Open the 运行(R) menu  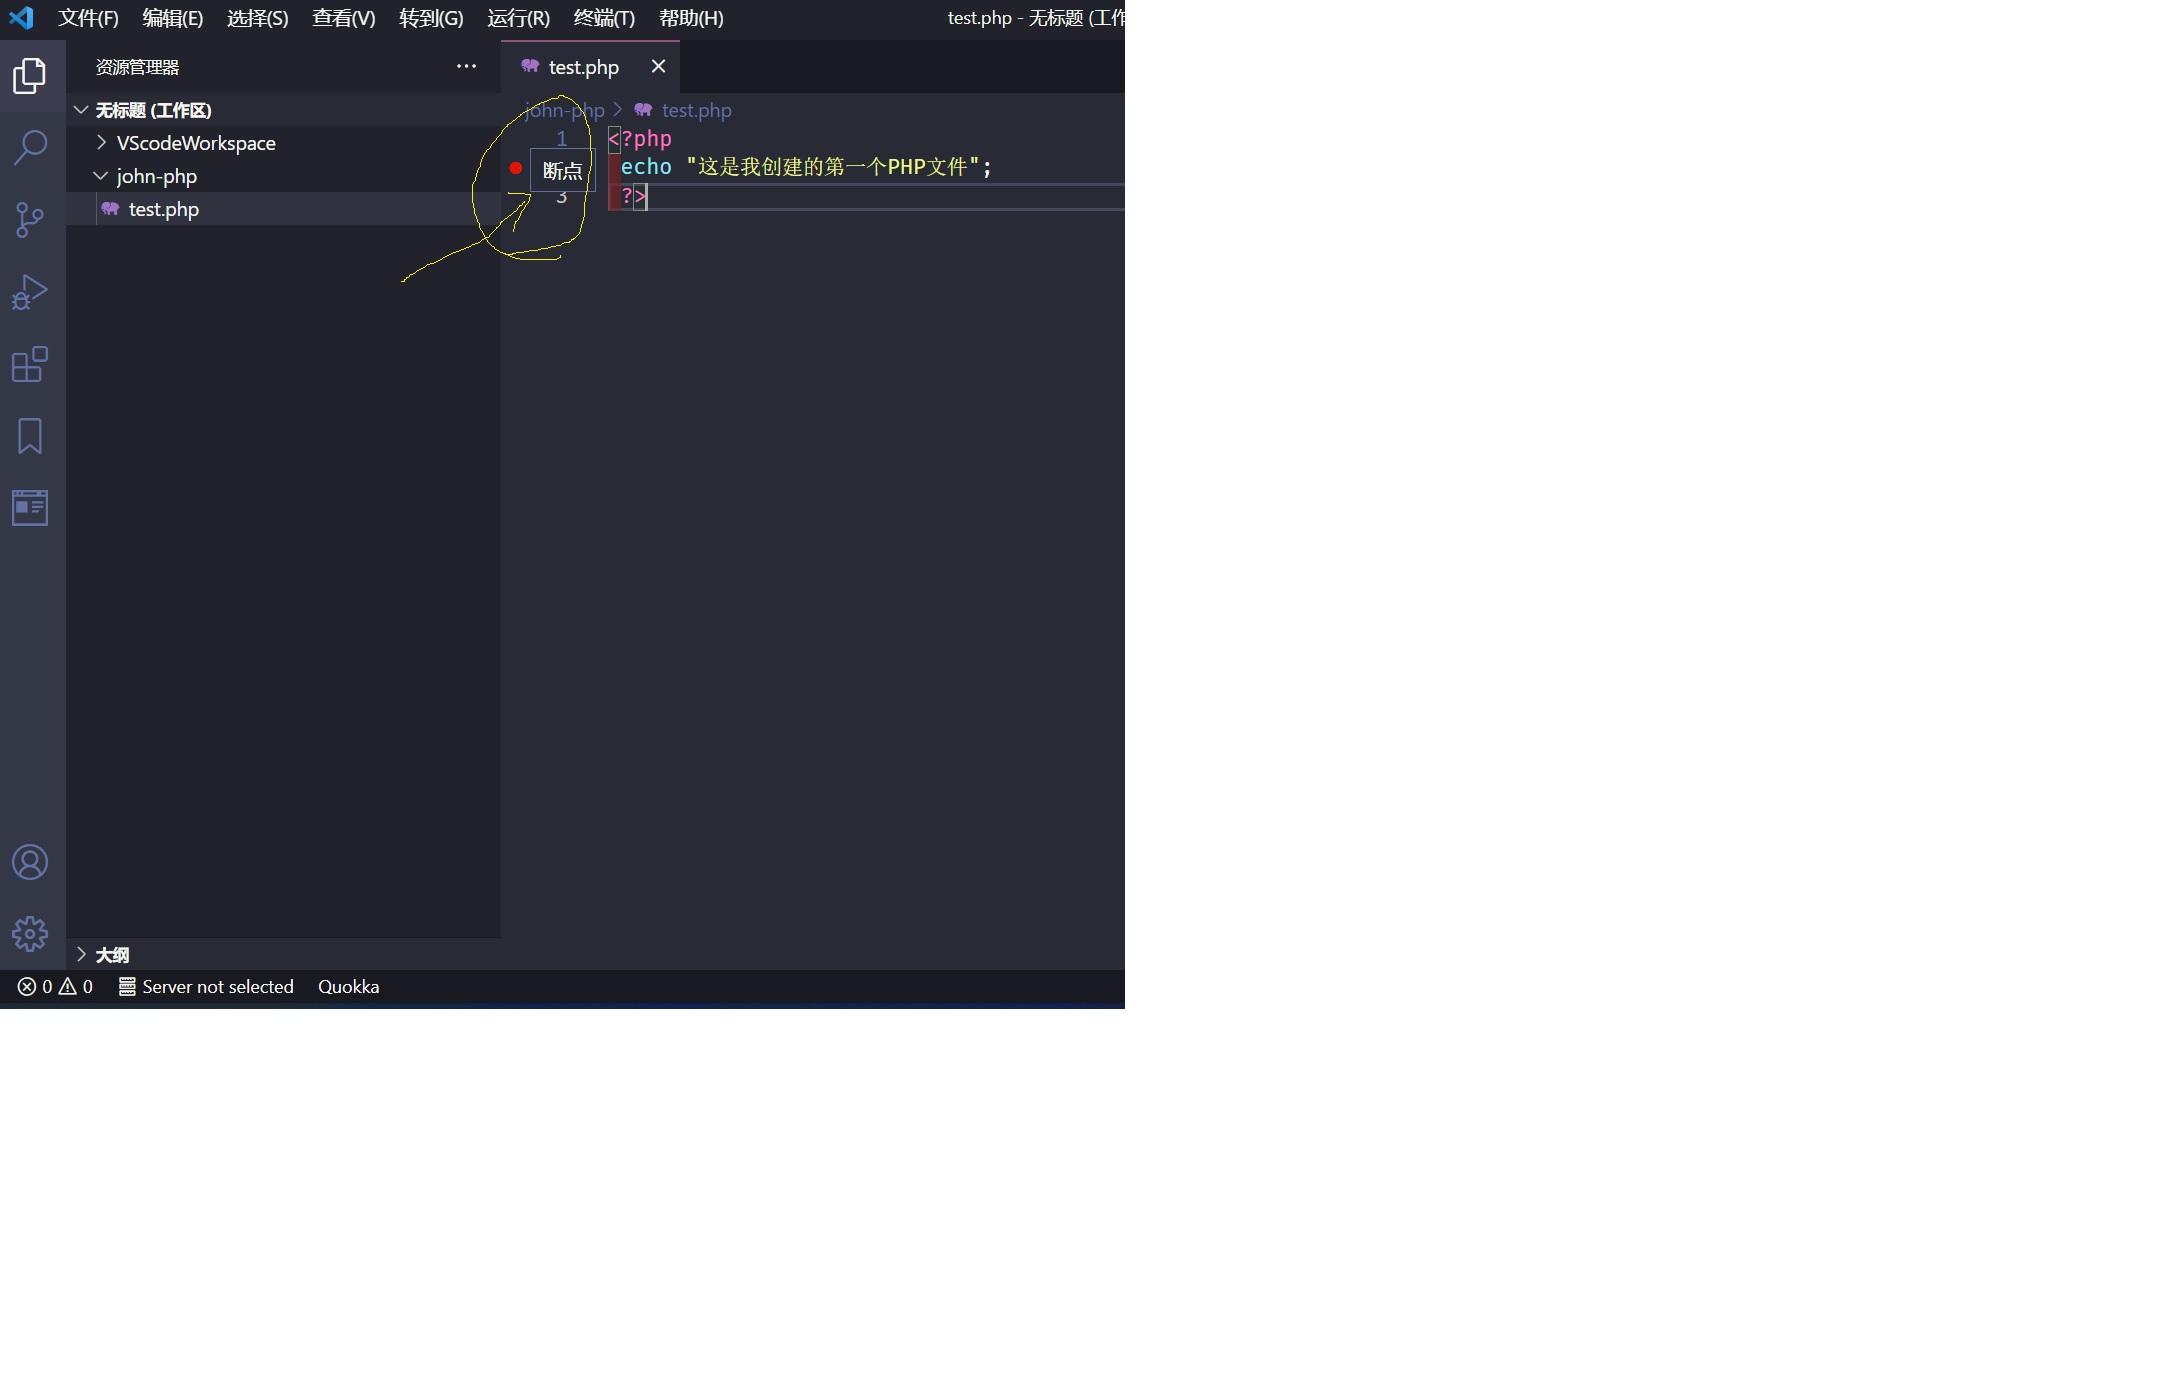coord(518,18)
